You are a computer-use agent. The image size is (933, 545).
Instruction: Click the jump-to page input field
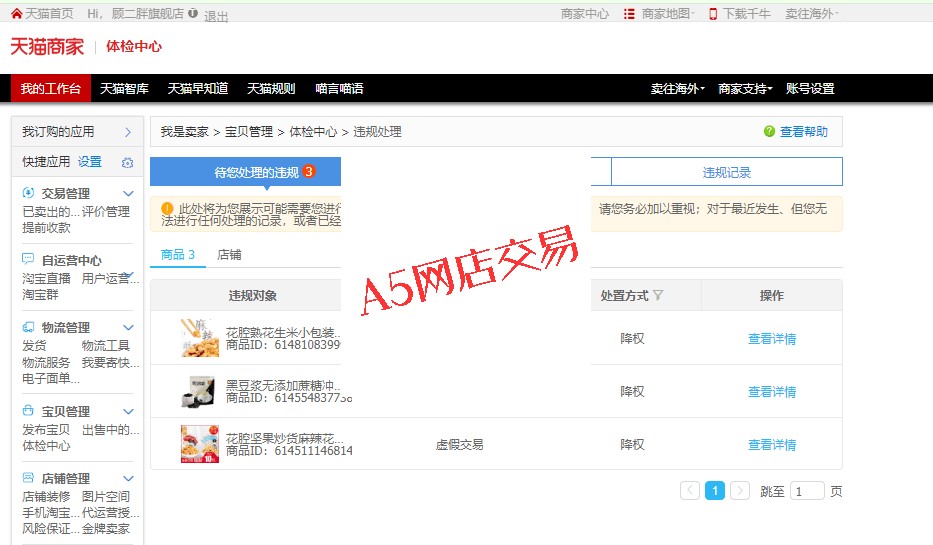pos(807,491)
